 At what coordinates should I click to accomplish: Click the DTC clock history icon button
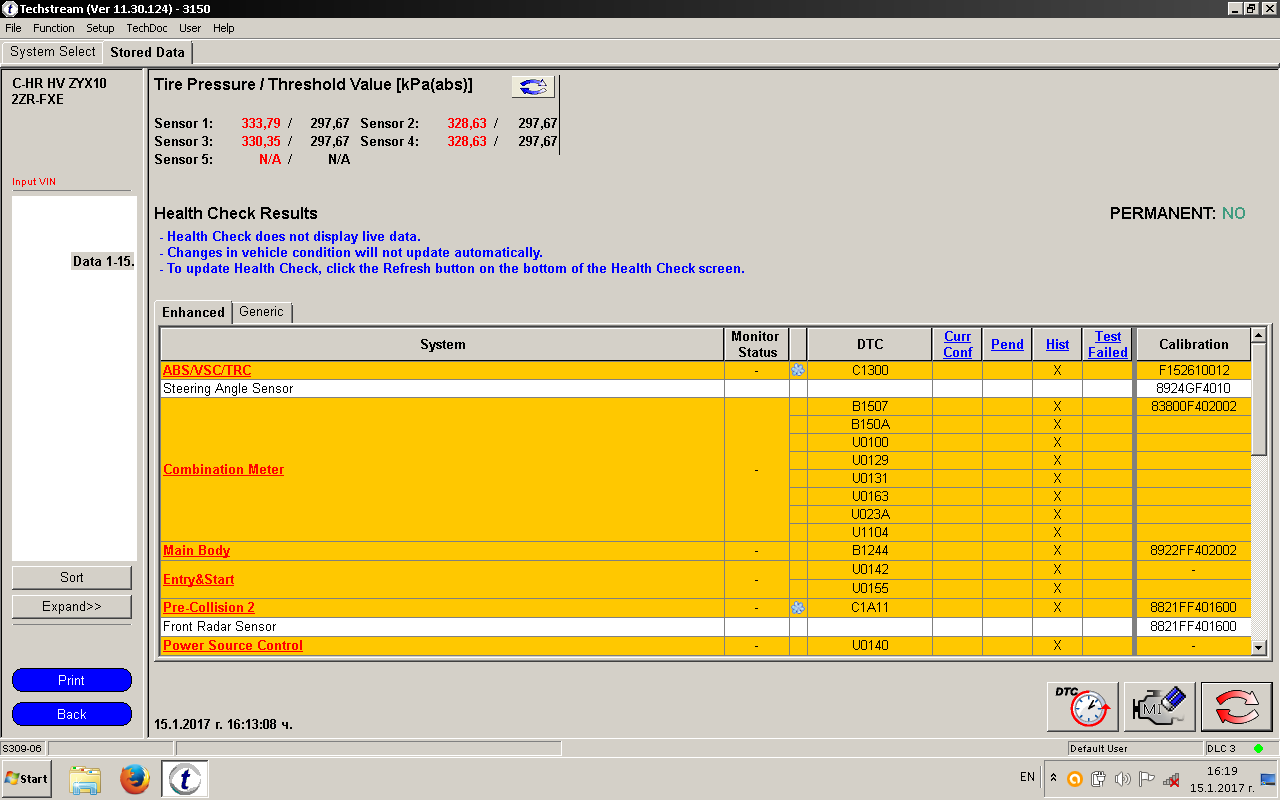pos(1082,707)
